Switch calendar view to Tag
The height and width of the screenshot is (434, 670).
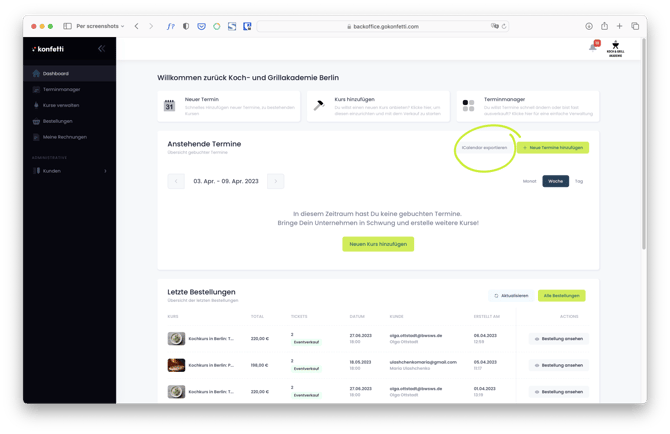tap(579, 181)
